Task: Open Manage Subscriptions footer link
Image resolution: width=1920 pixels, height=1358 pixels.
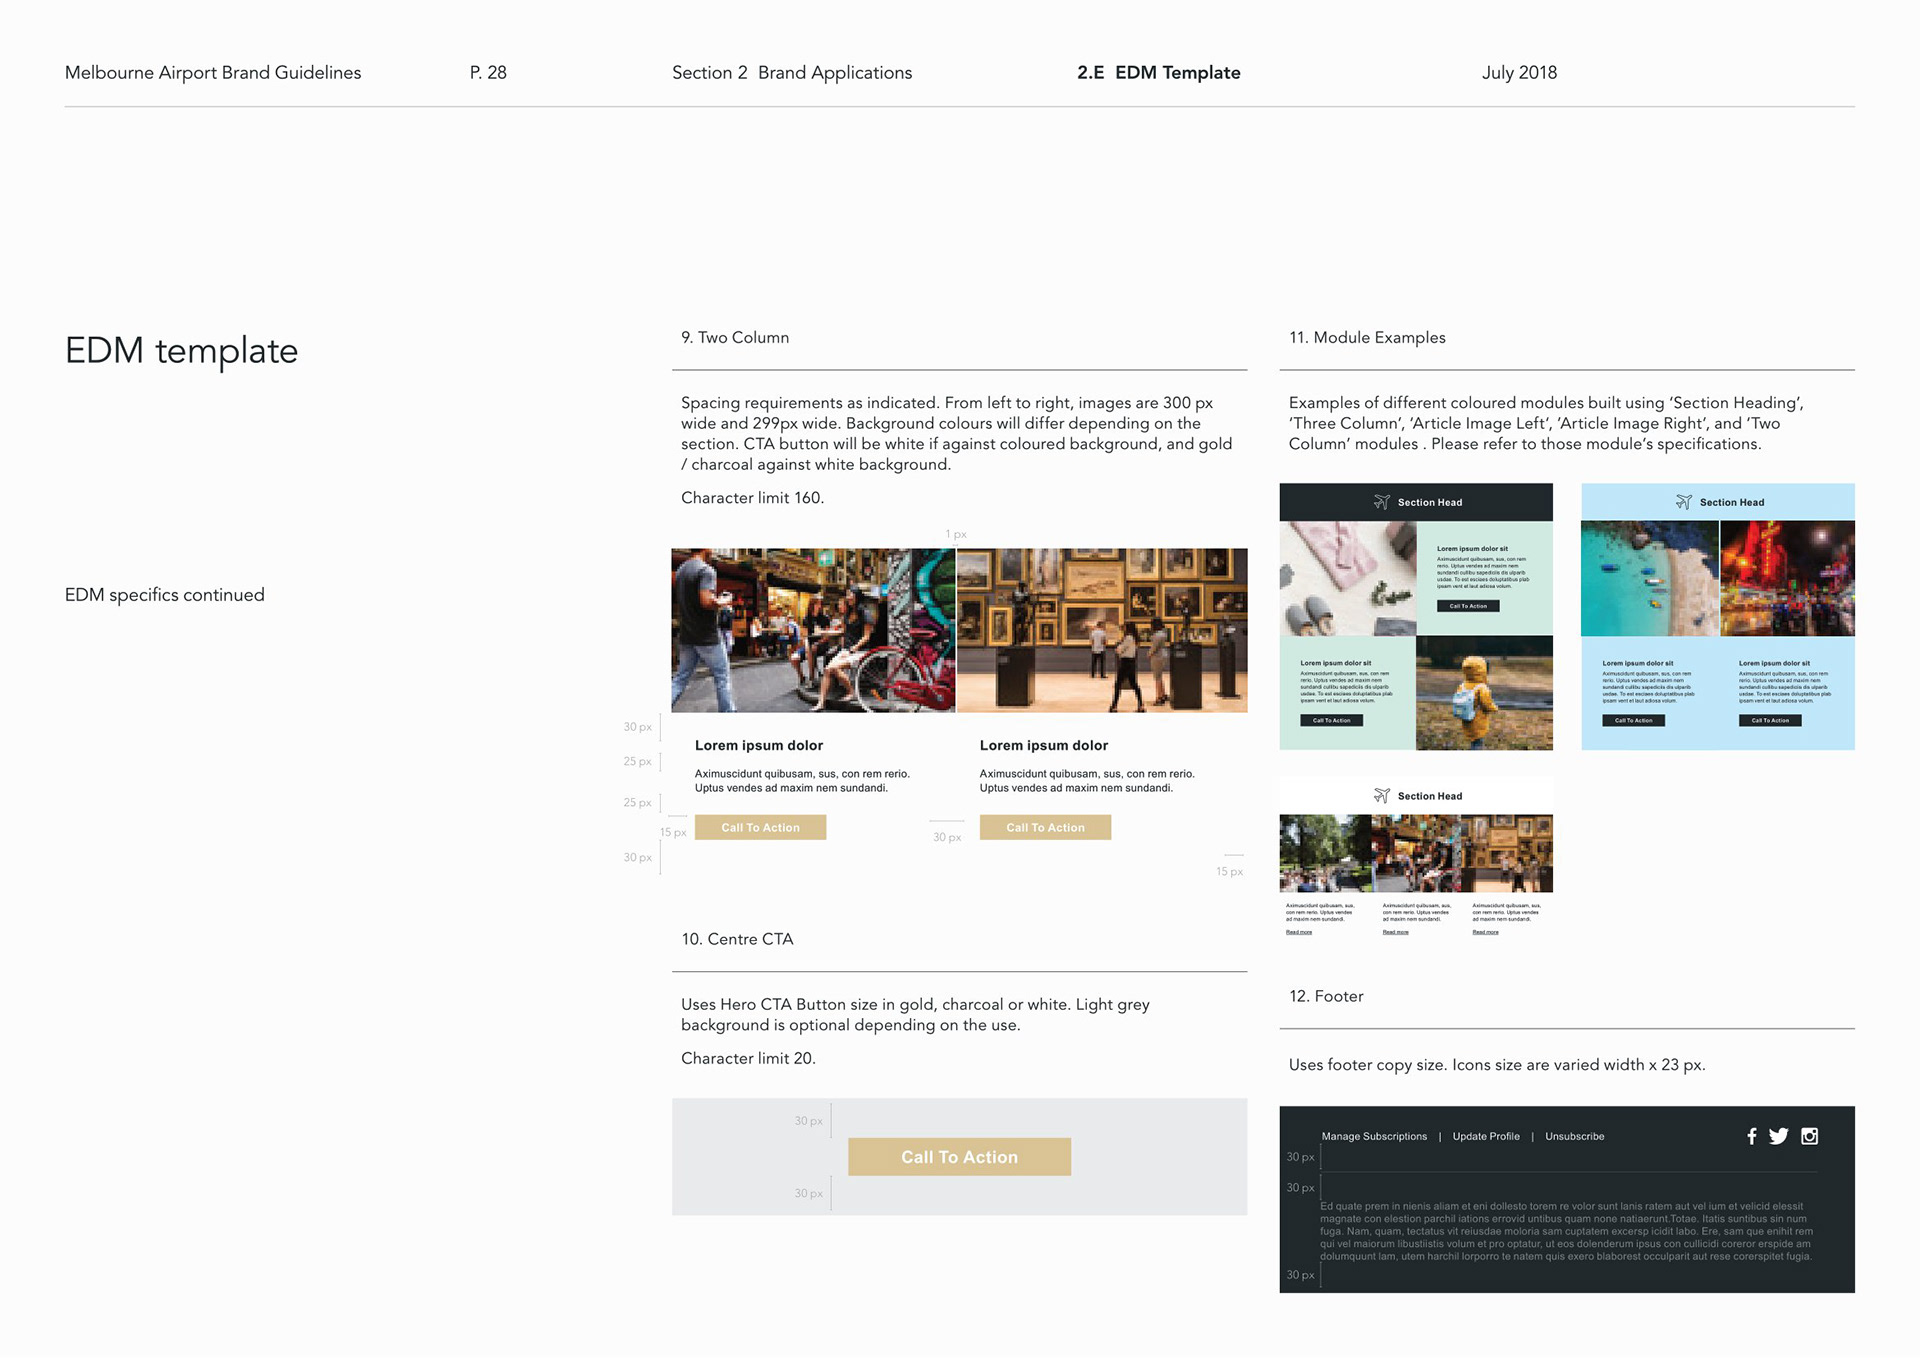Action: coord(1374,1136)
